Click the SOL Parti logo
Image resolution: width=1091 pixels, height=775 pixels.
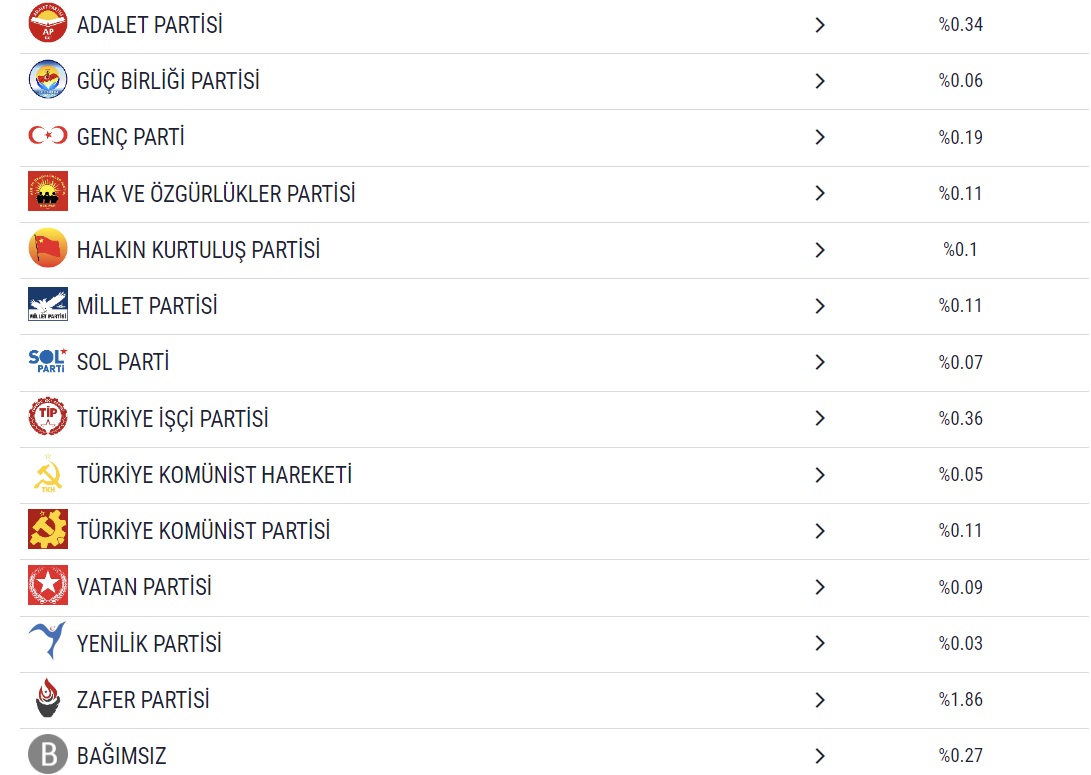tap(48, 361)
